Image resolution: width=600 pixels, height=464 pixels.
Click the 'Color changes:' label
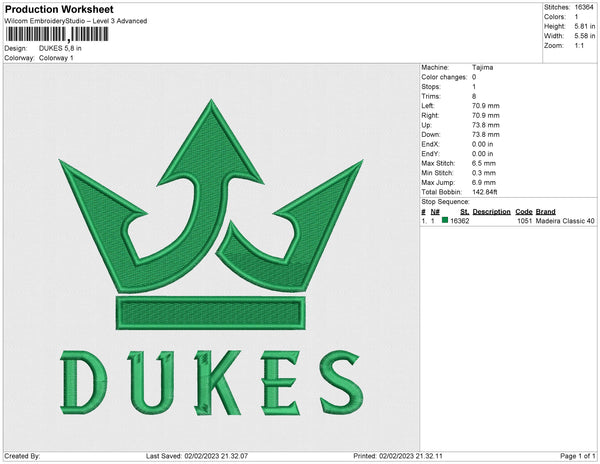444,77
